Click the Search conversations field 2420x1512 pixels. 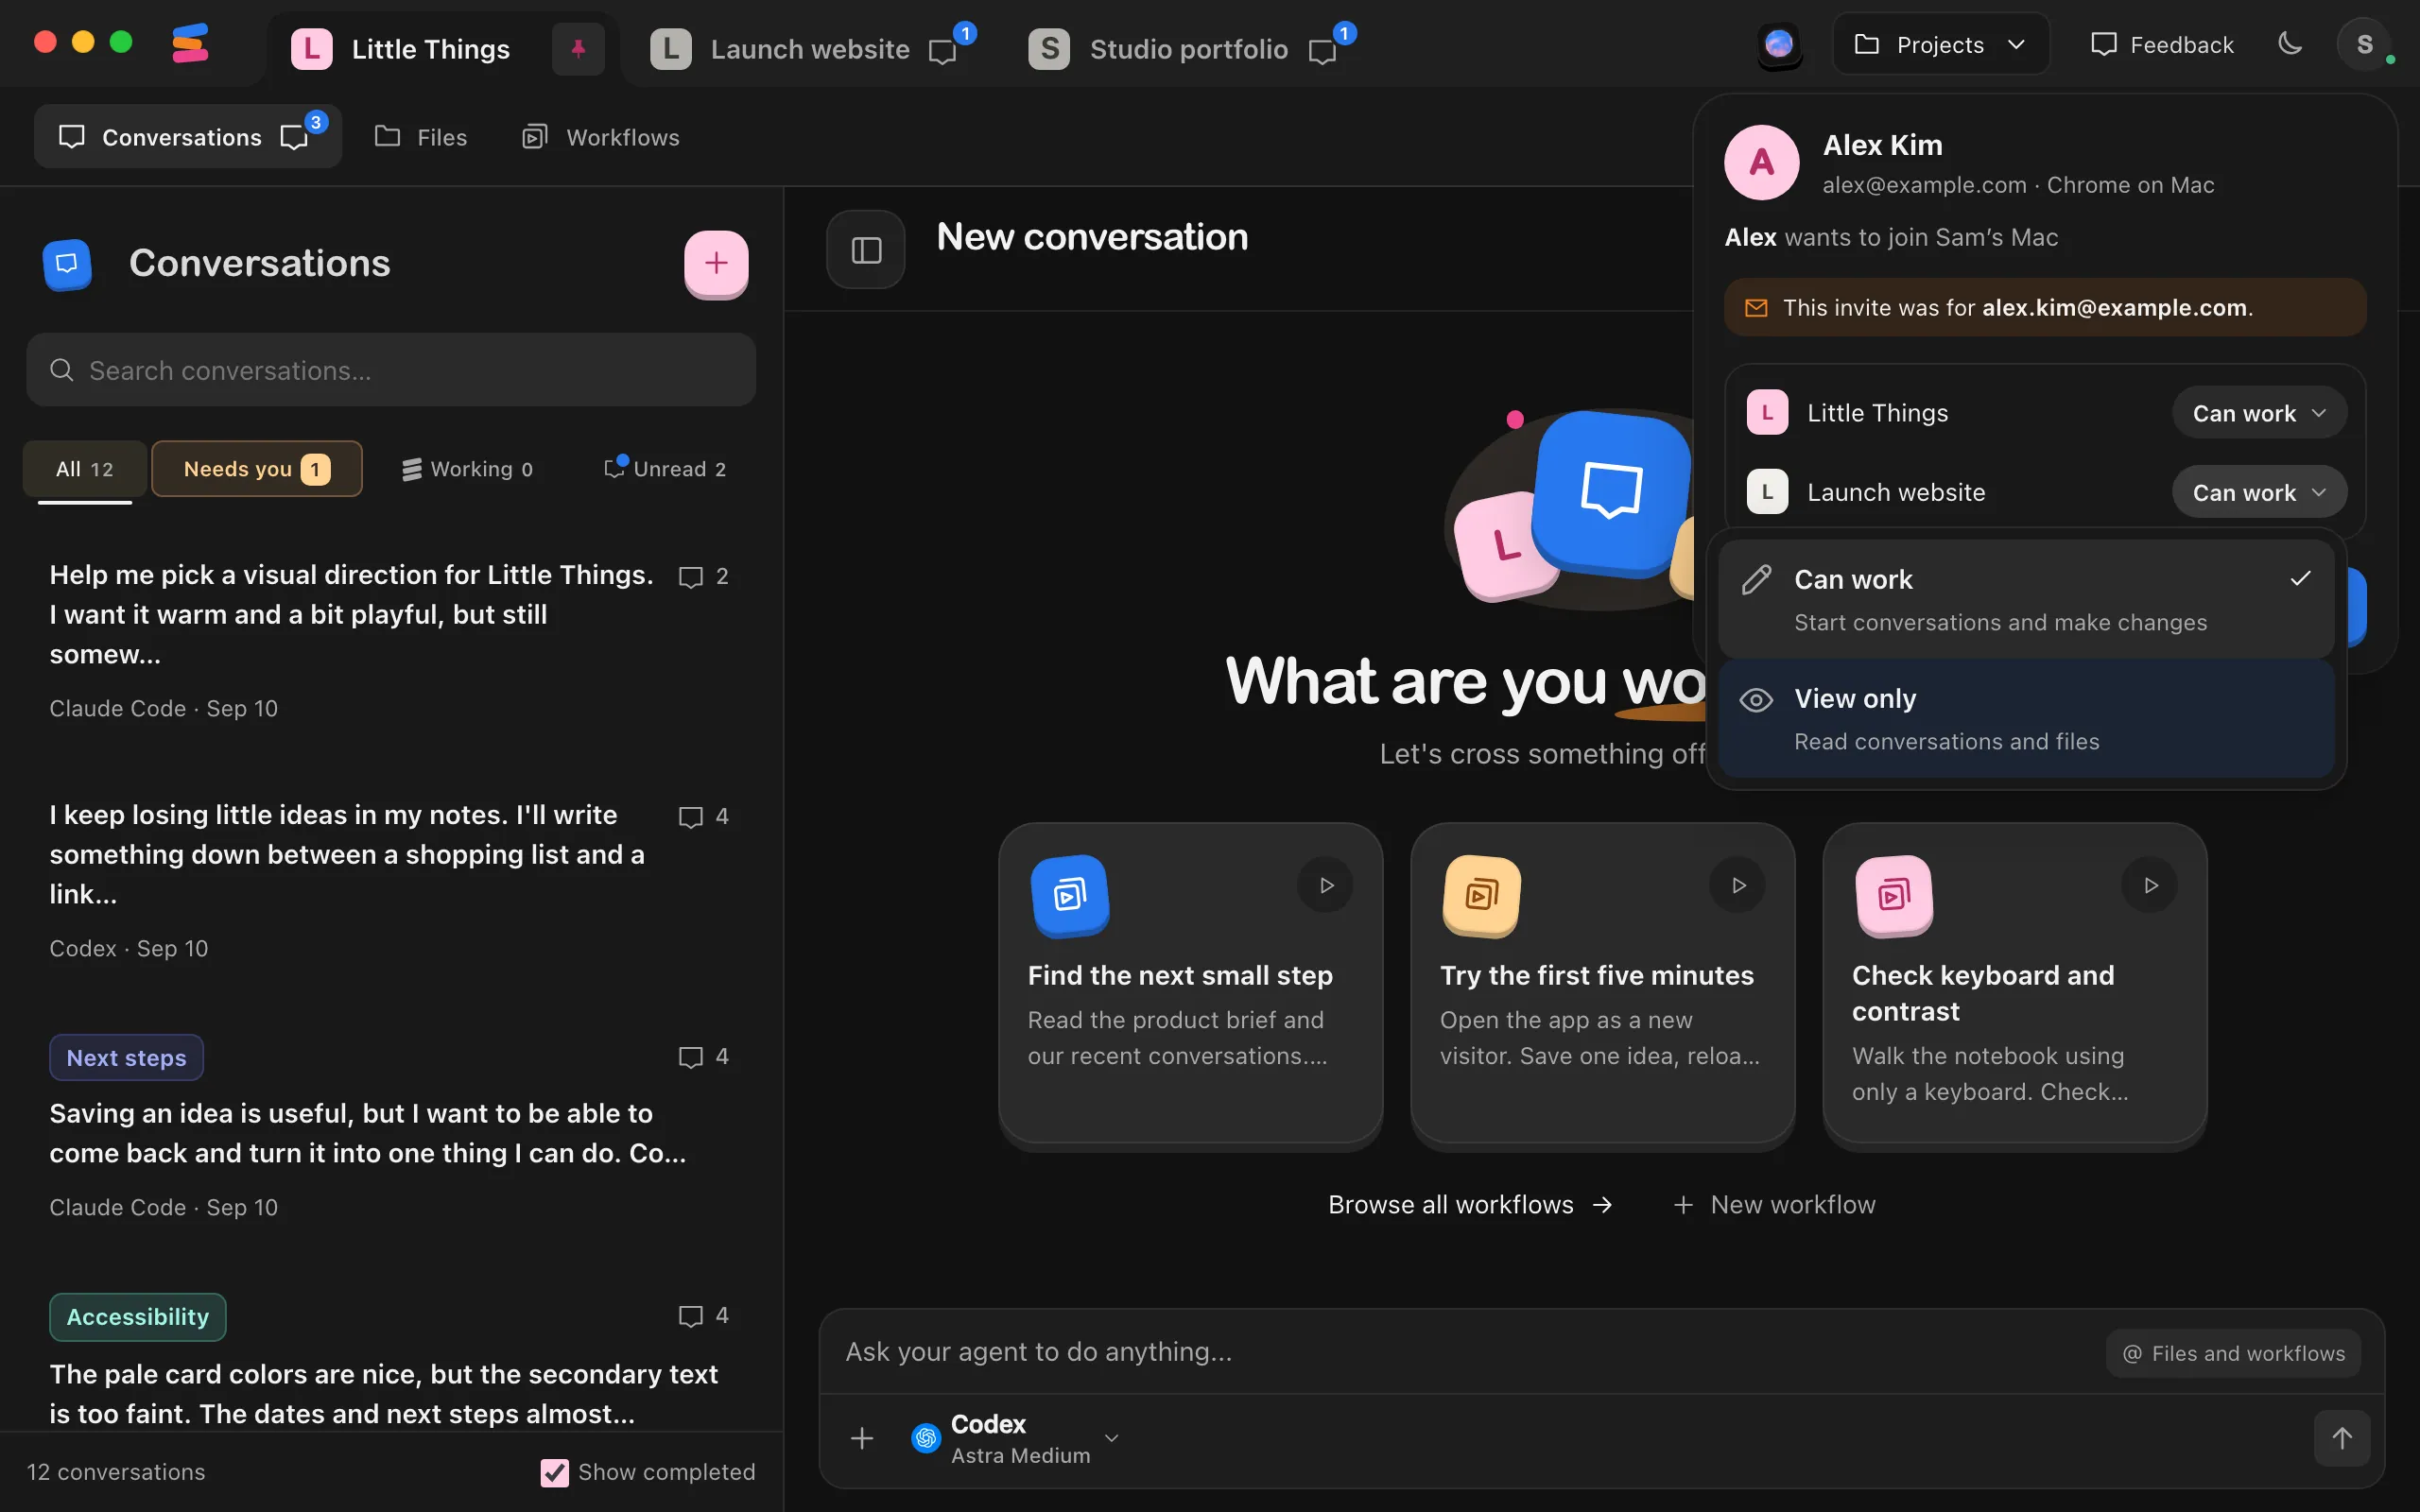[x=391, y=370]
